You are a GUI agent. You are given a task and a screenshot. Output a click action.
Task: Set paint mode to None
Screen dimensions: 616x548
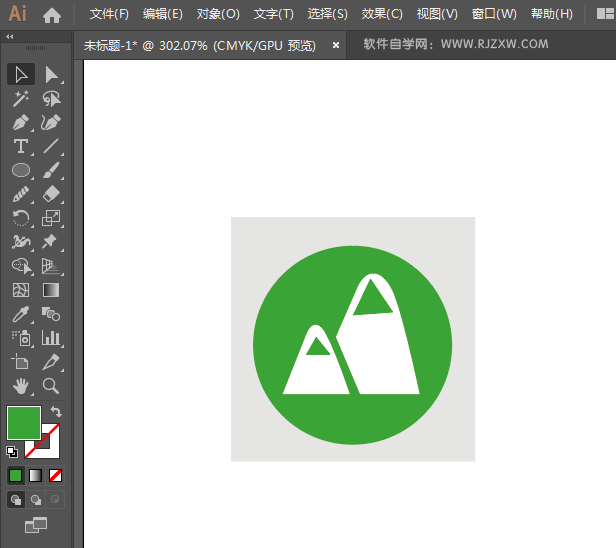tap(56, 475)
